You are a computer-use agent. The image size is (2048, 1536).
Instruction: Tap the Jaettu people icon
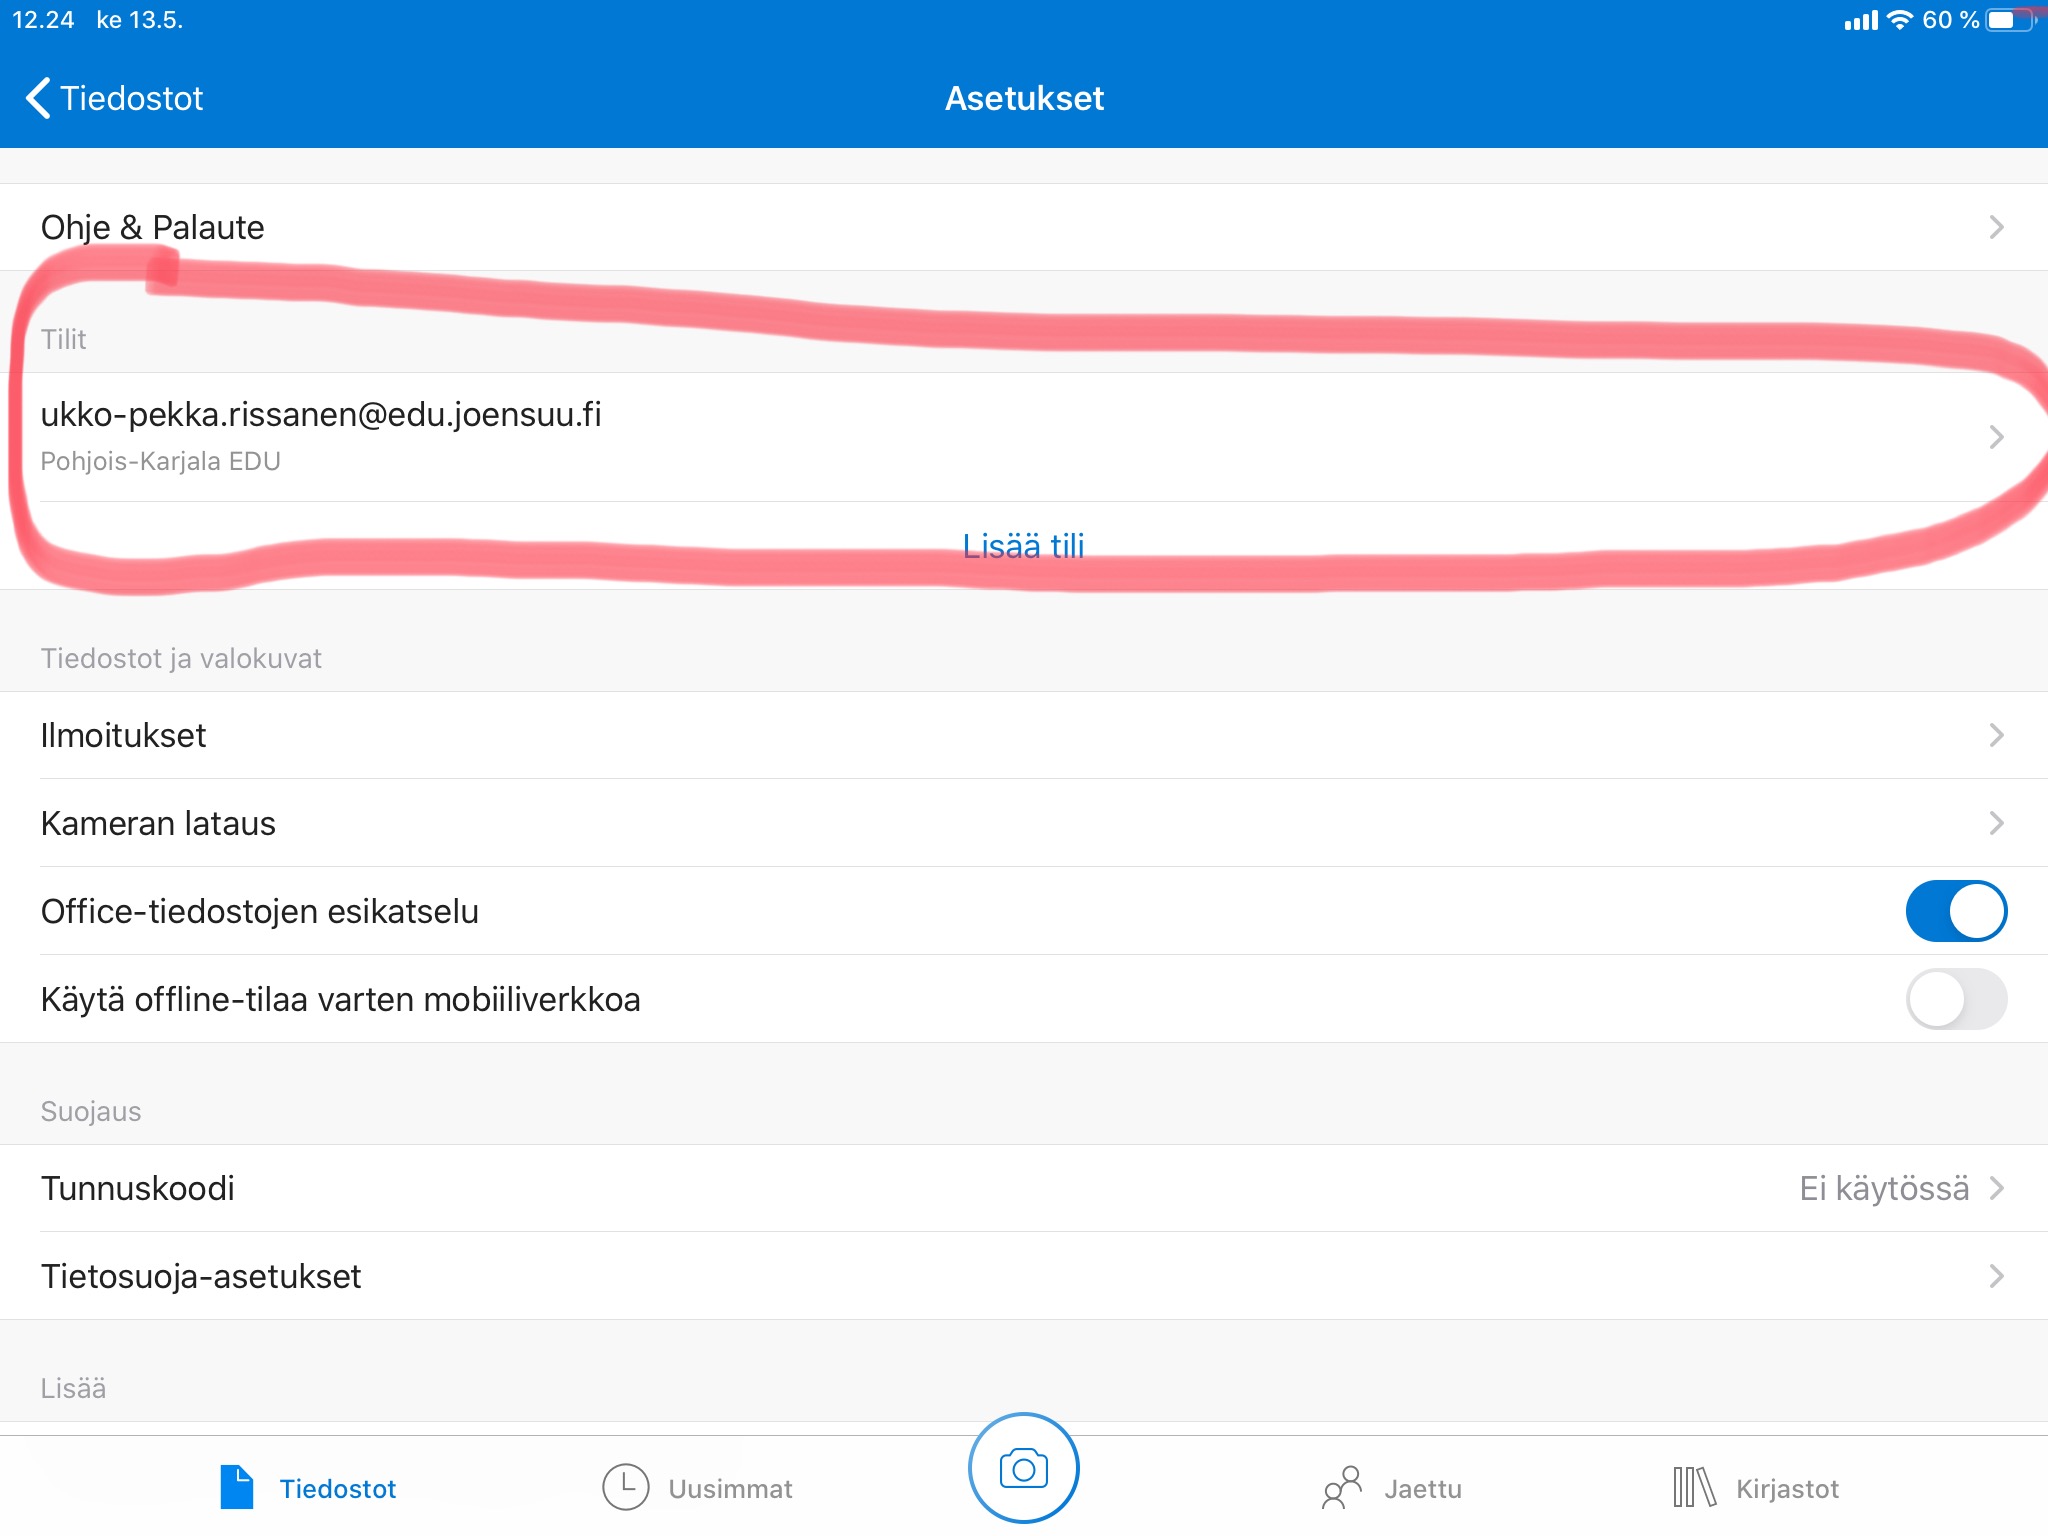point(1342,1487)
